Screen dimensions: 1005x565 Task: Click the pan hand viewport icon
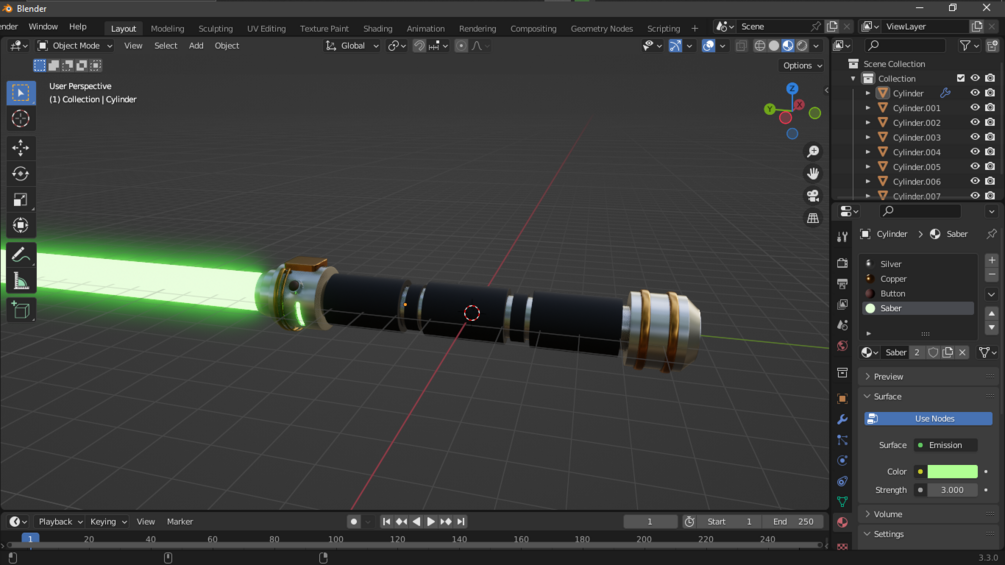(813, 174)
